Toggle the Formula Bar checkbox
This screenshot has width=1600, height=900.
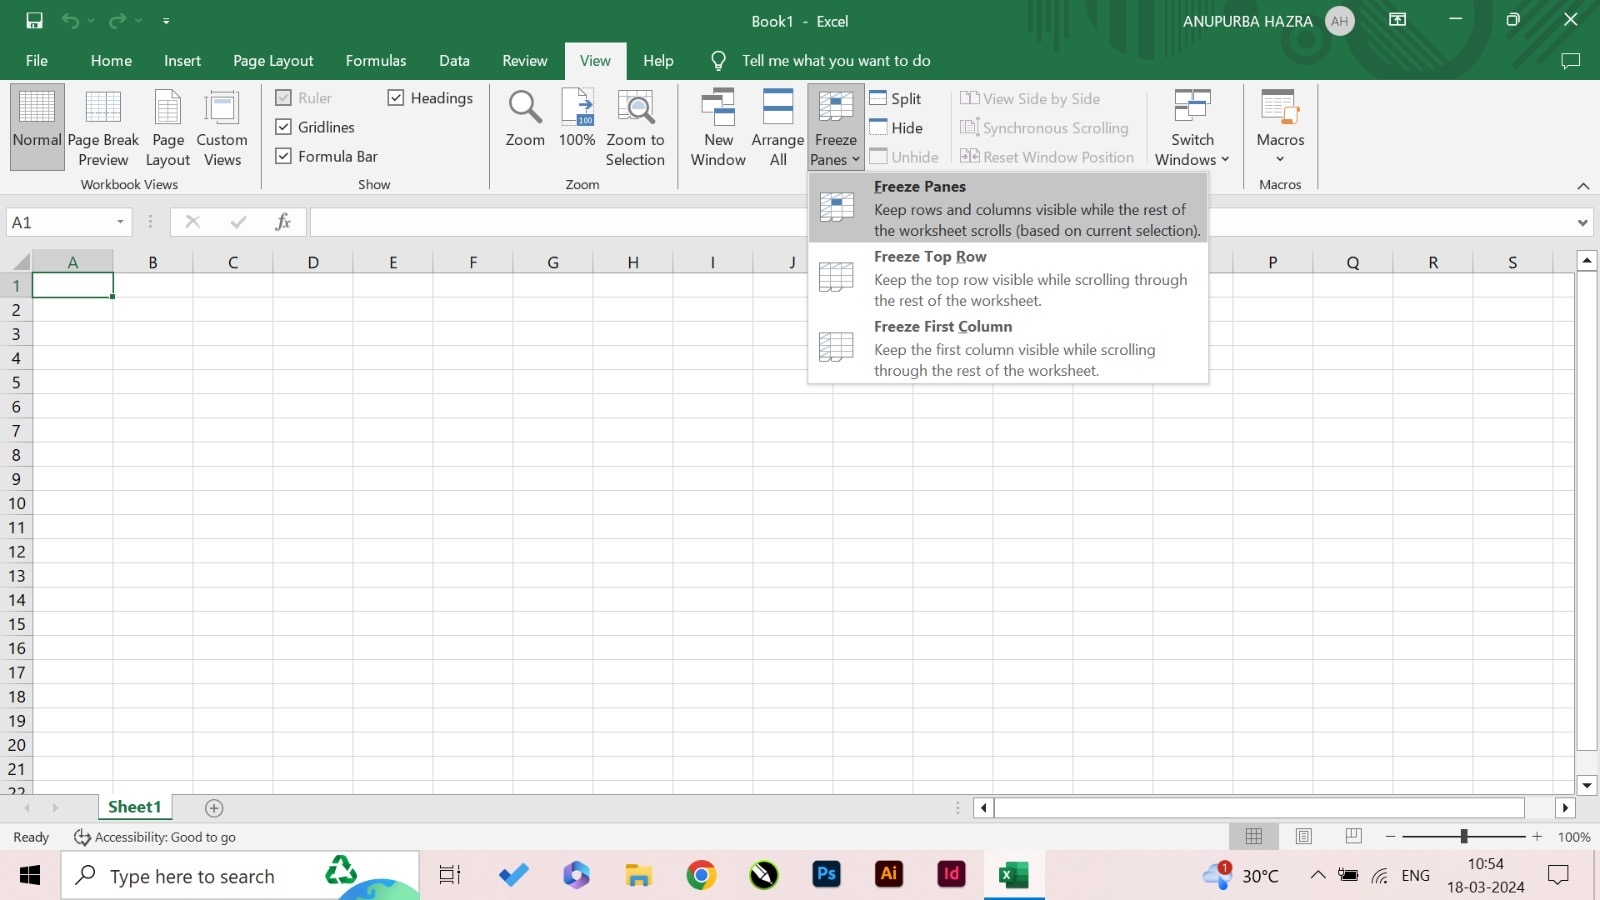(x=284, y=156)
